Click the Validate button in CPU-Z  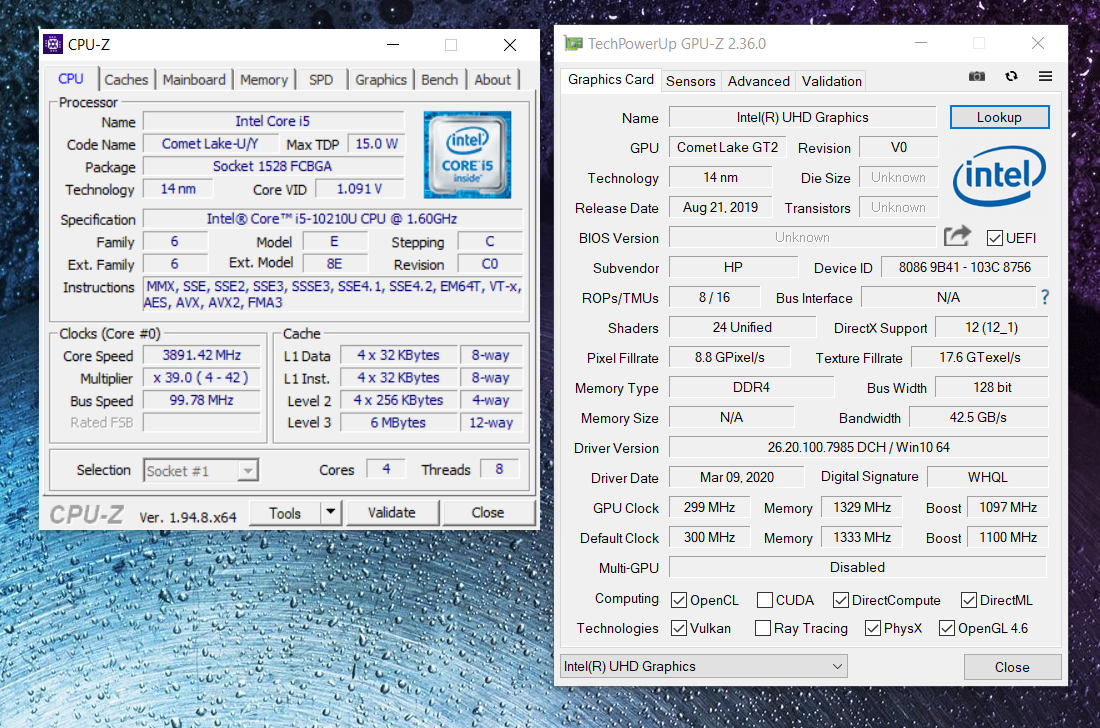[391, 513]
